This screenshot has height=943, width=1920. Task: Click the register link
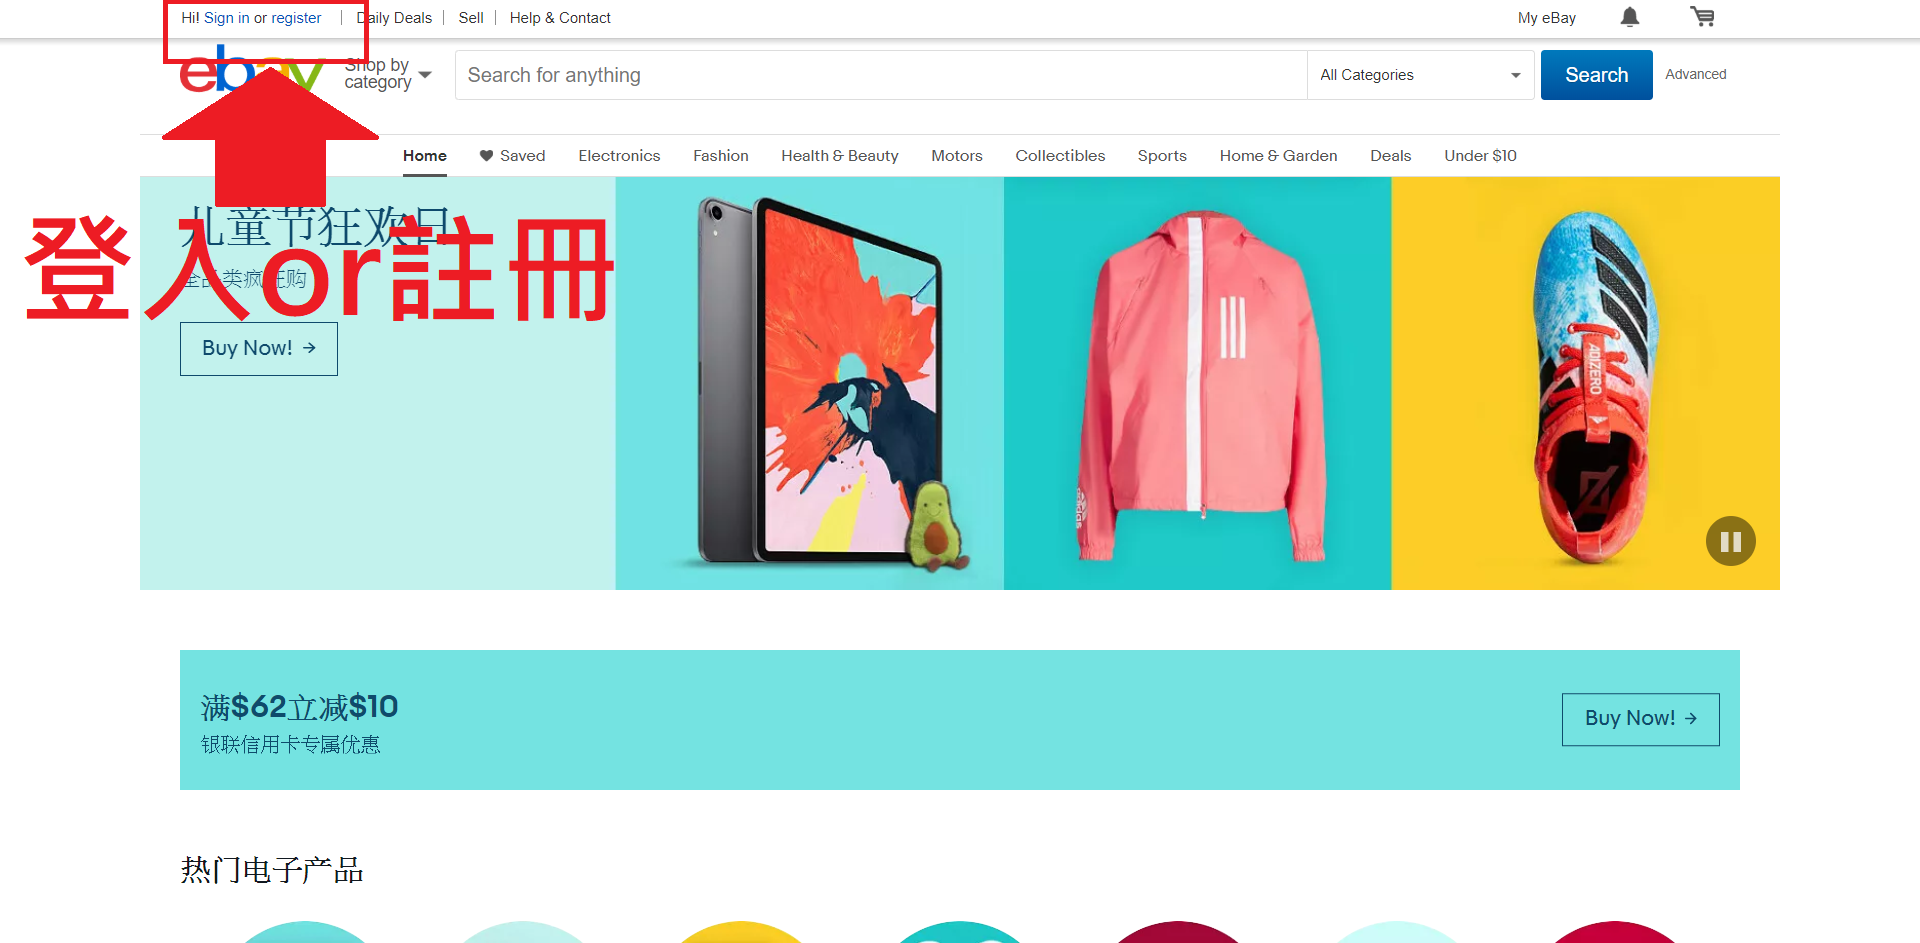pyautogui.click(x=296, y=18)
